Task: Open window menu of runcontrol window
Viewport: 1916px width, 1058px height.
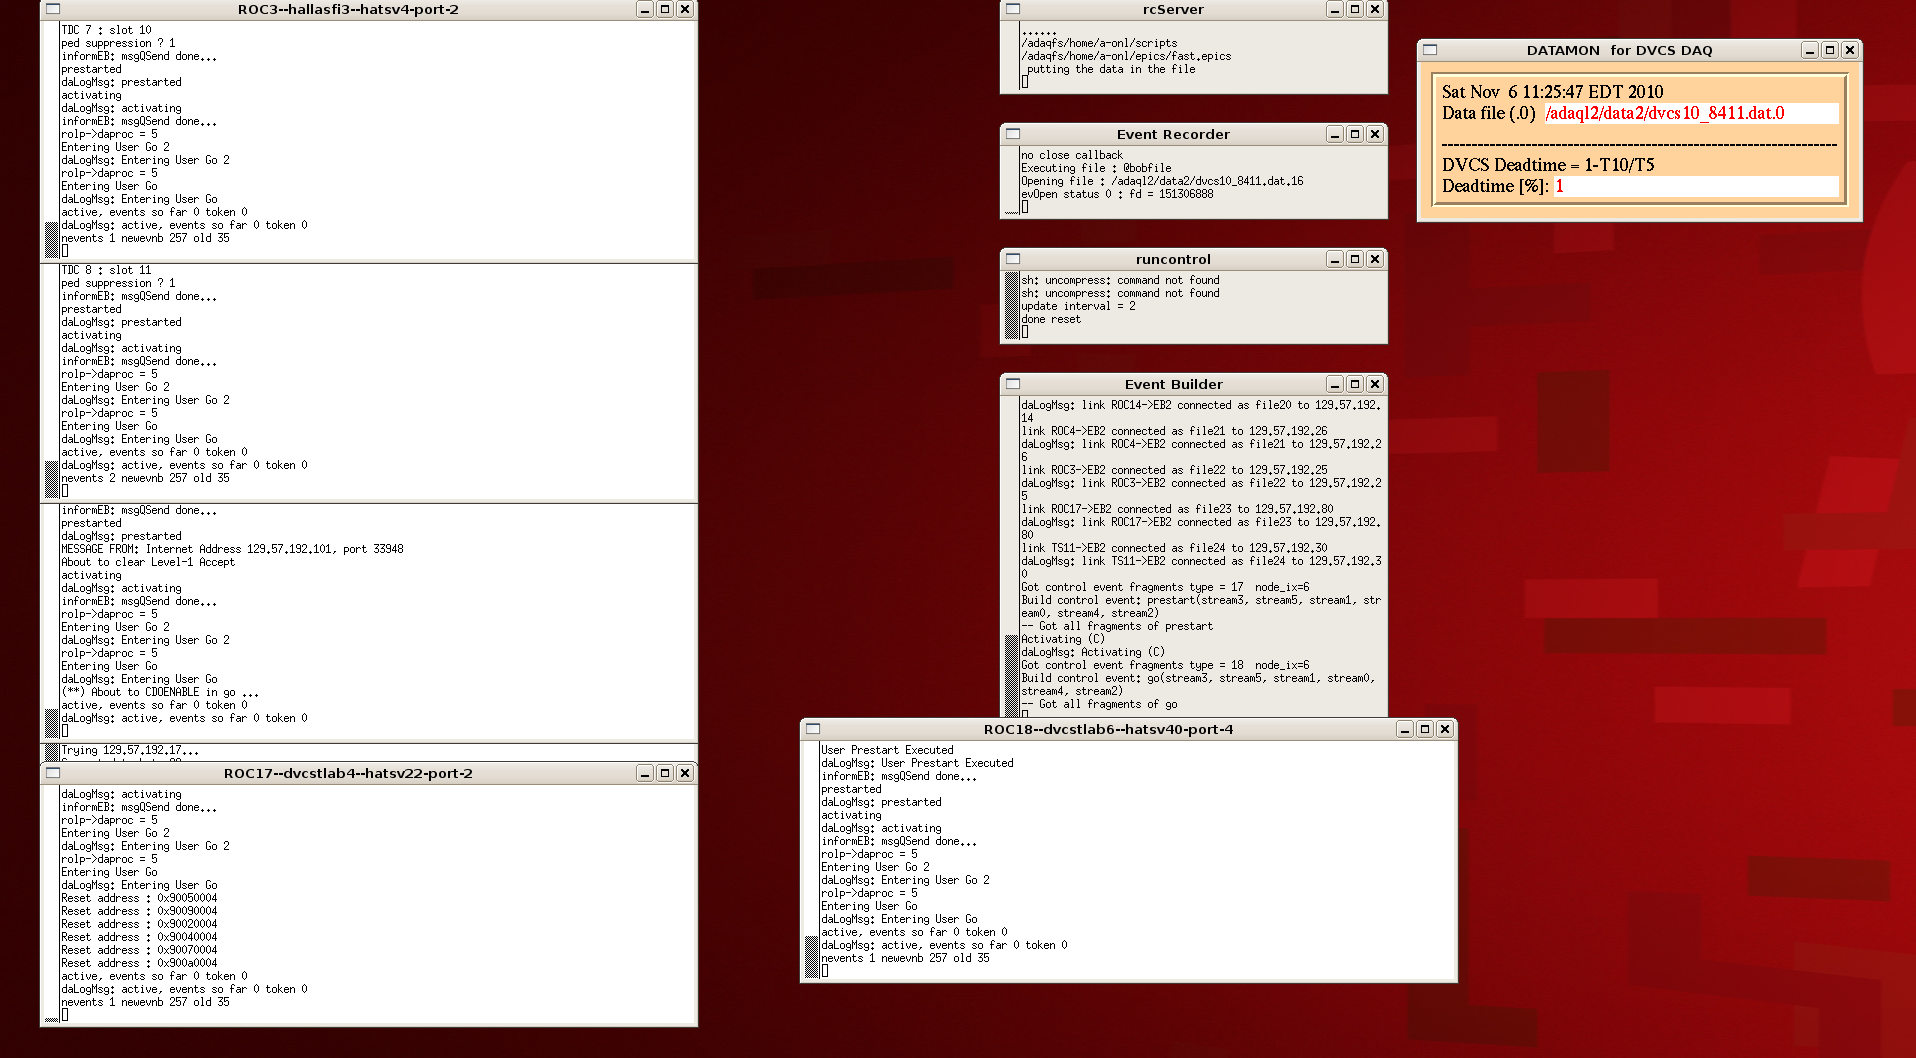Action: coord(1013,259)
